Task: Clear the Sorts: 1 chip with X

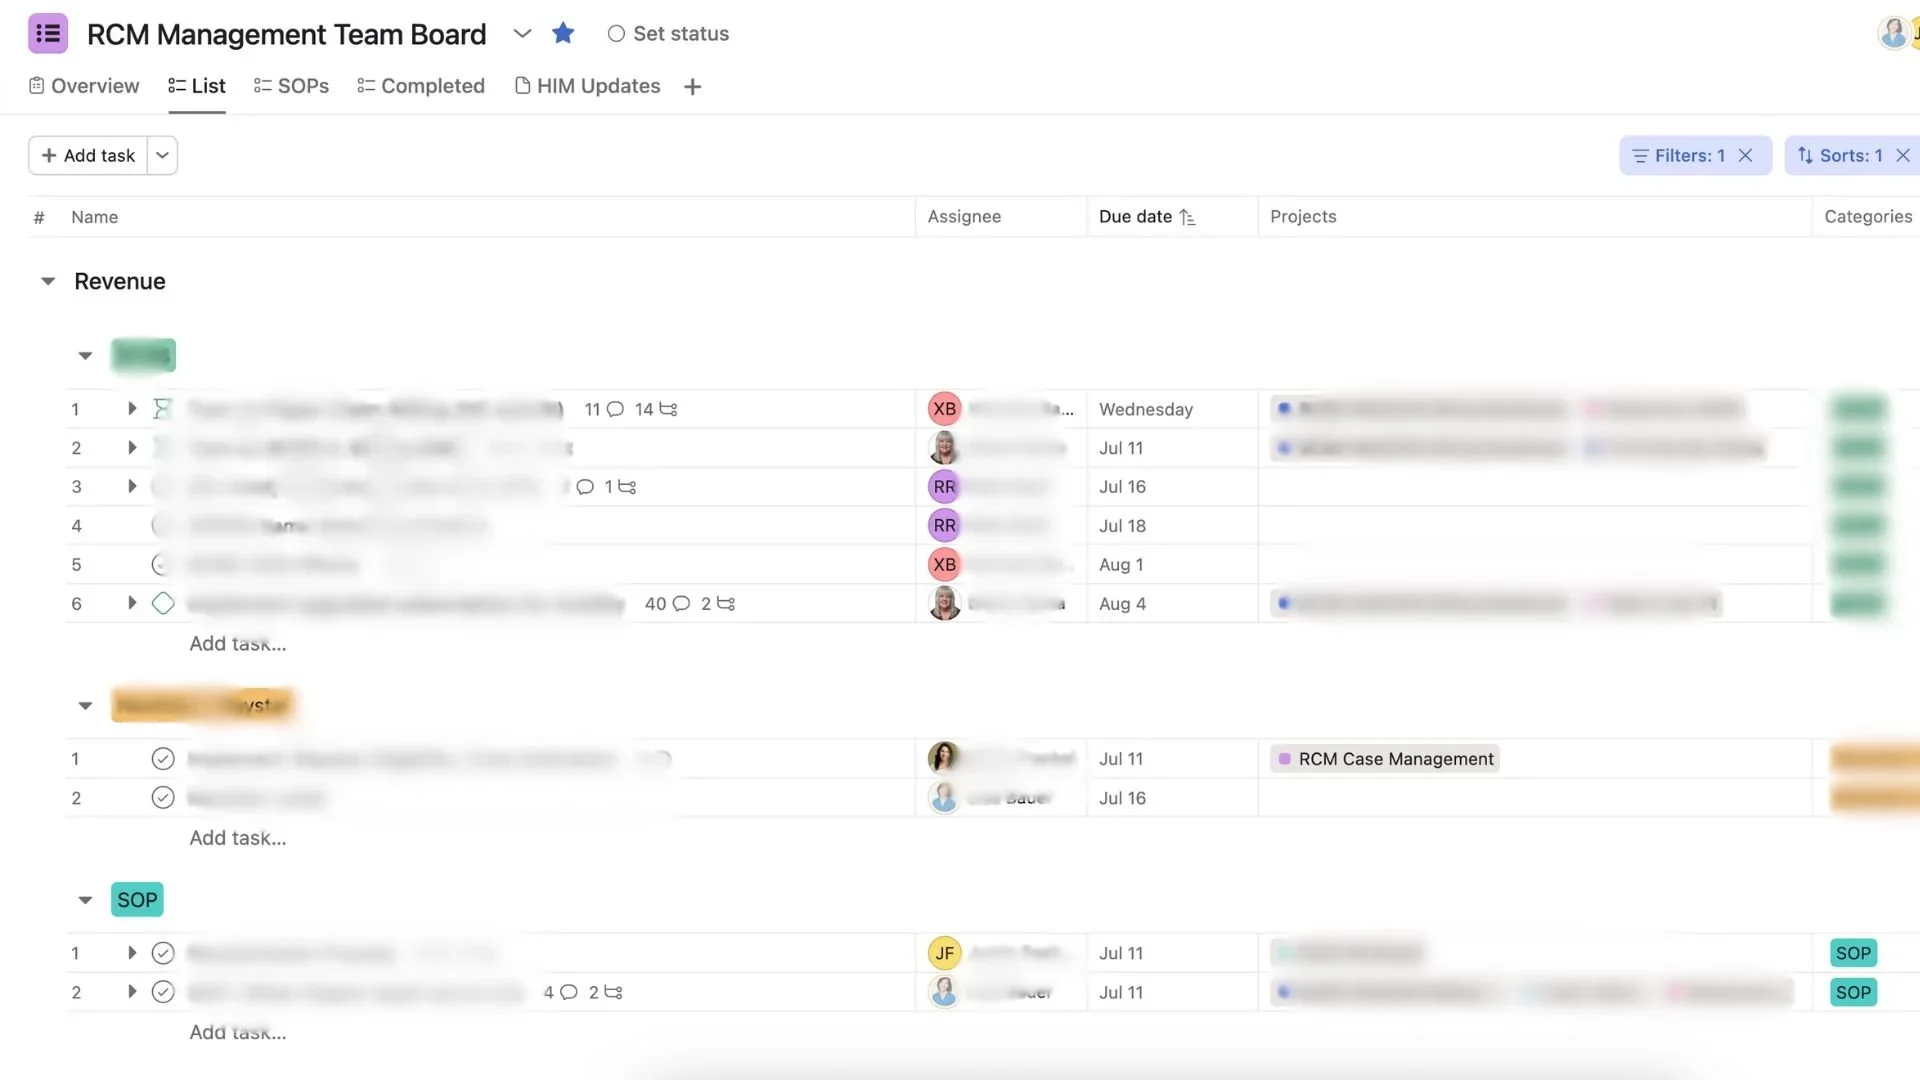Action: coord(1902,156)
